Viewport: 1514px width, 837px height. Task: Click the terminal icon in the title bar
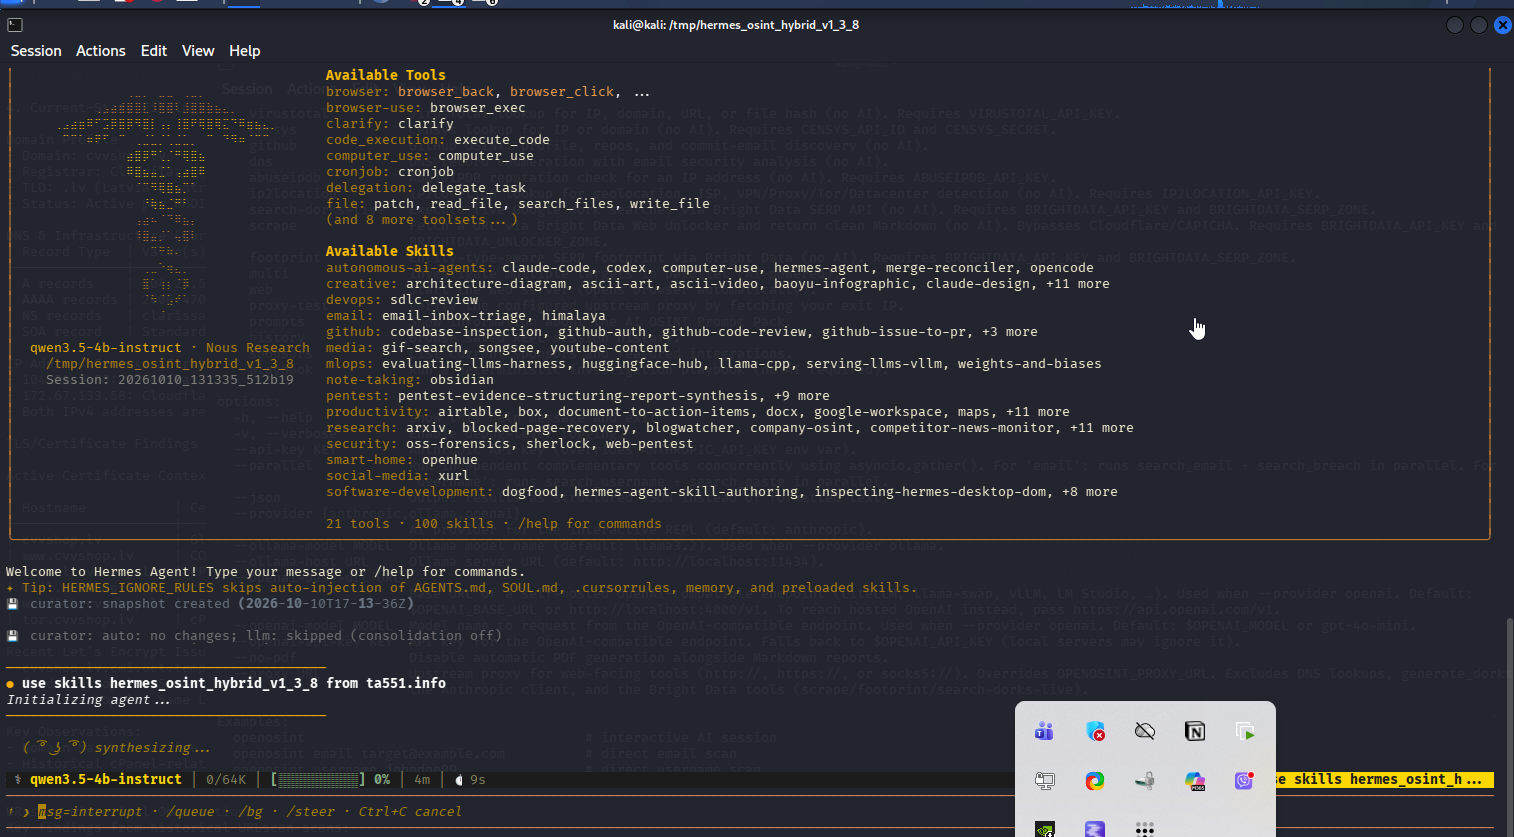pyautogui.click(x=15, y=25)
